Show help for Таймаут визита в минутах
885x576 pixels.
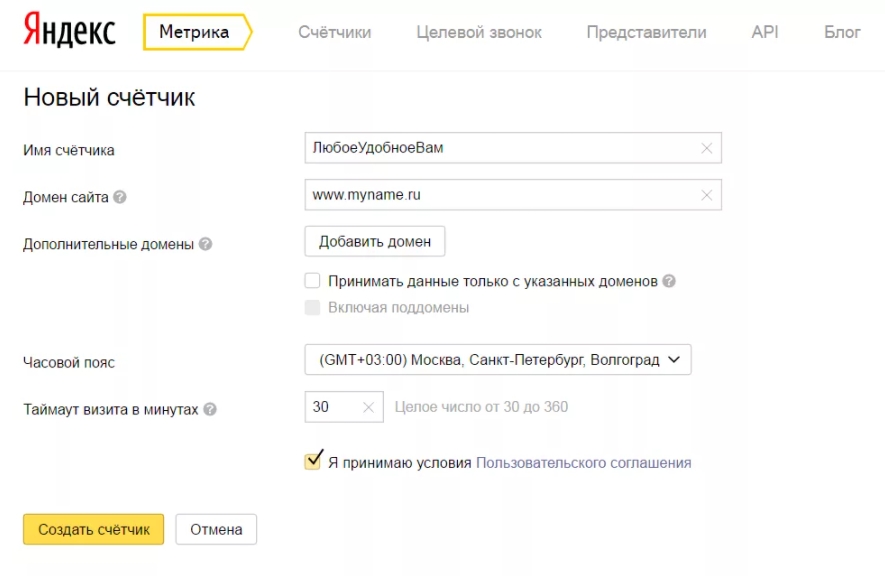click(x=210, y=409)
